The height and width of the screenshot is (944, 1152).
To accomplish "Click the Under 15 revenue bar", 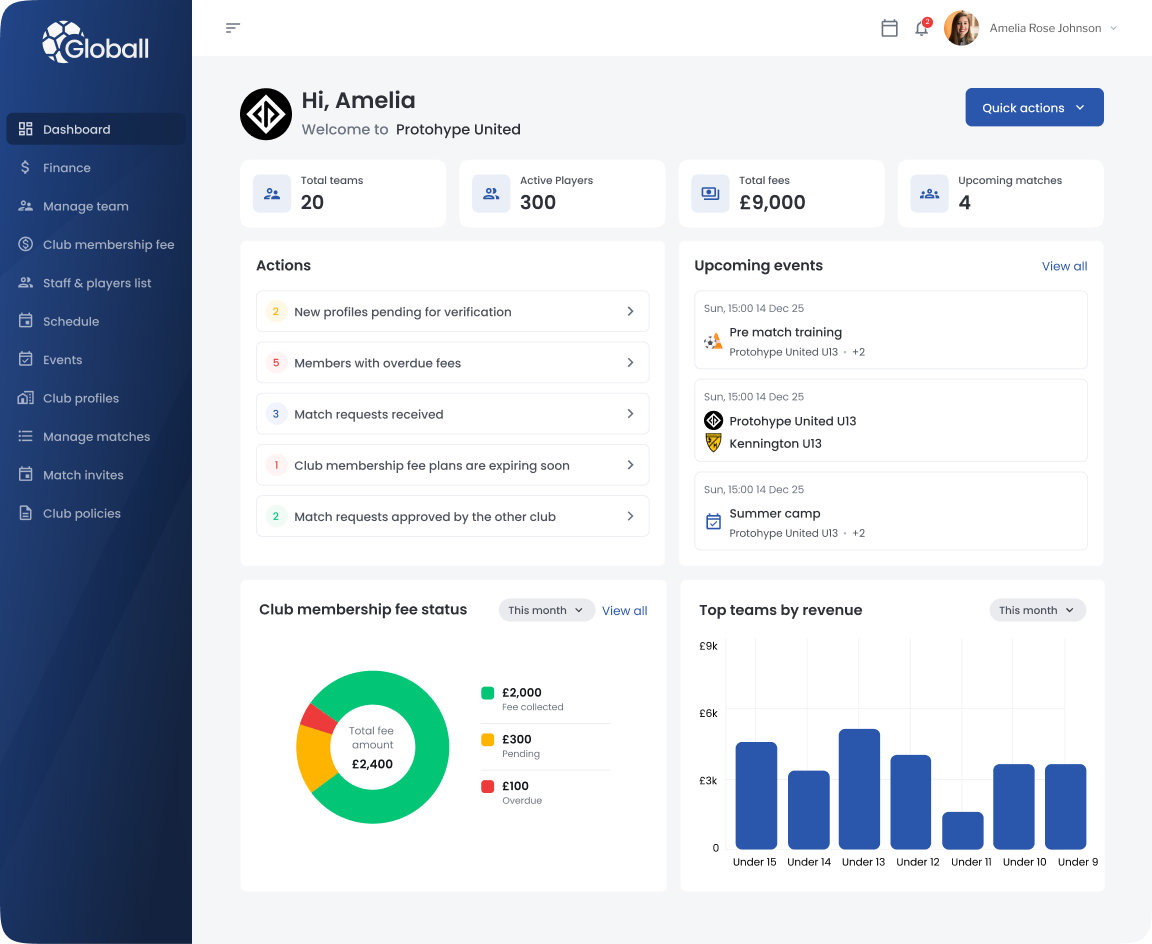I will pos(756,796).
